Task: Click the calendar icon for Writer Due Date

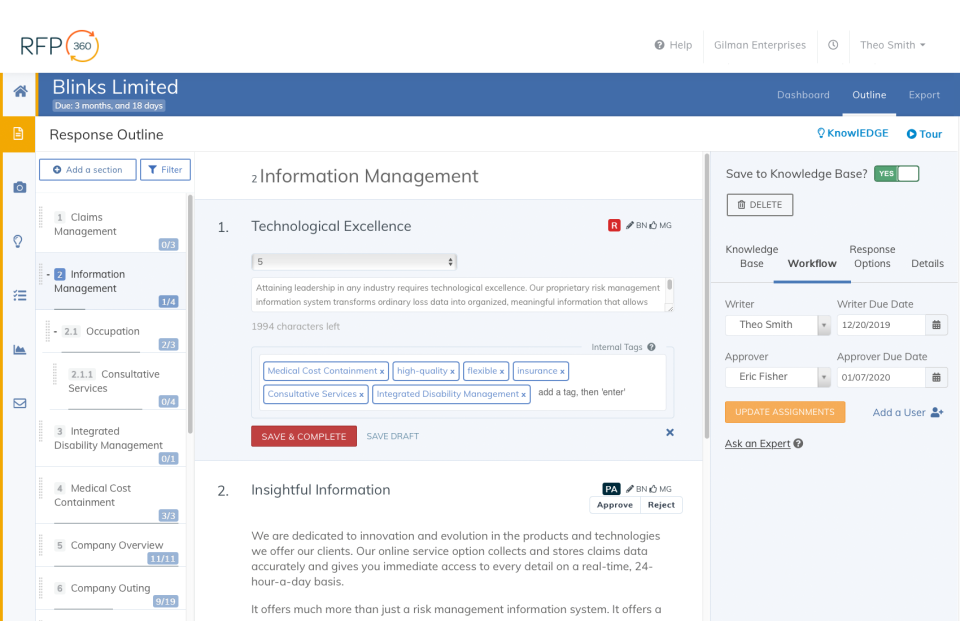Action: (x=936, y=325)
